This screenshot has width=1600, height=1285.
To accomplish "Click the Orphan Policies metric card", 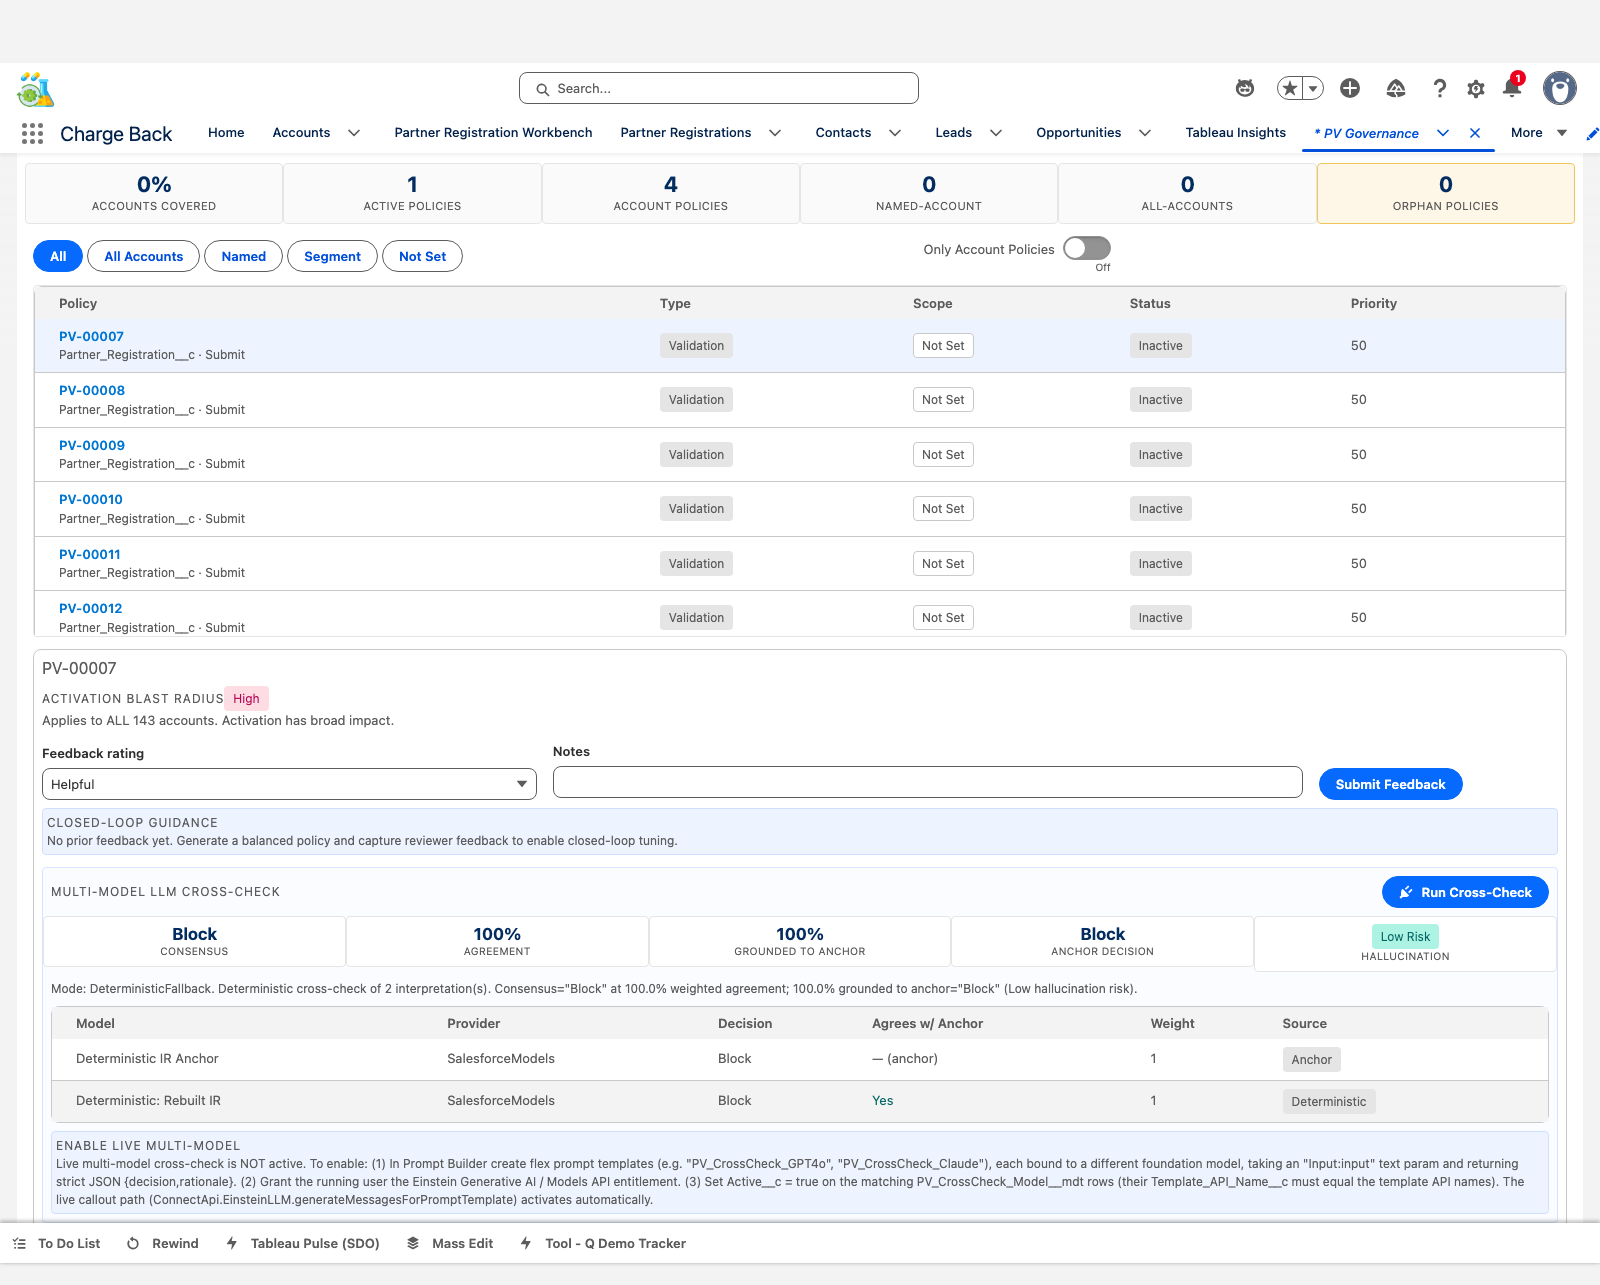I will tap(1445, 193).
